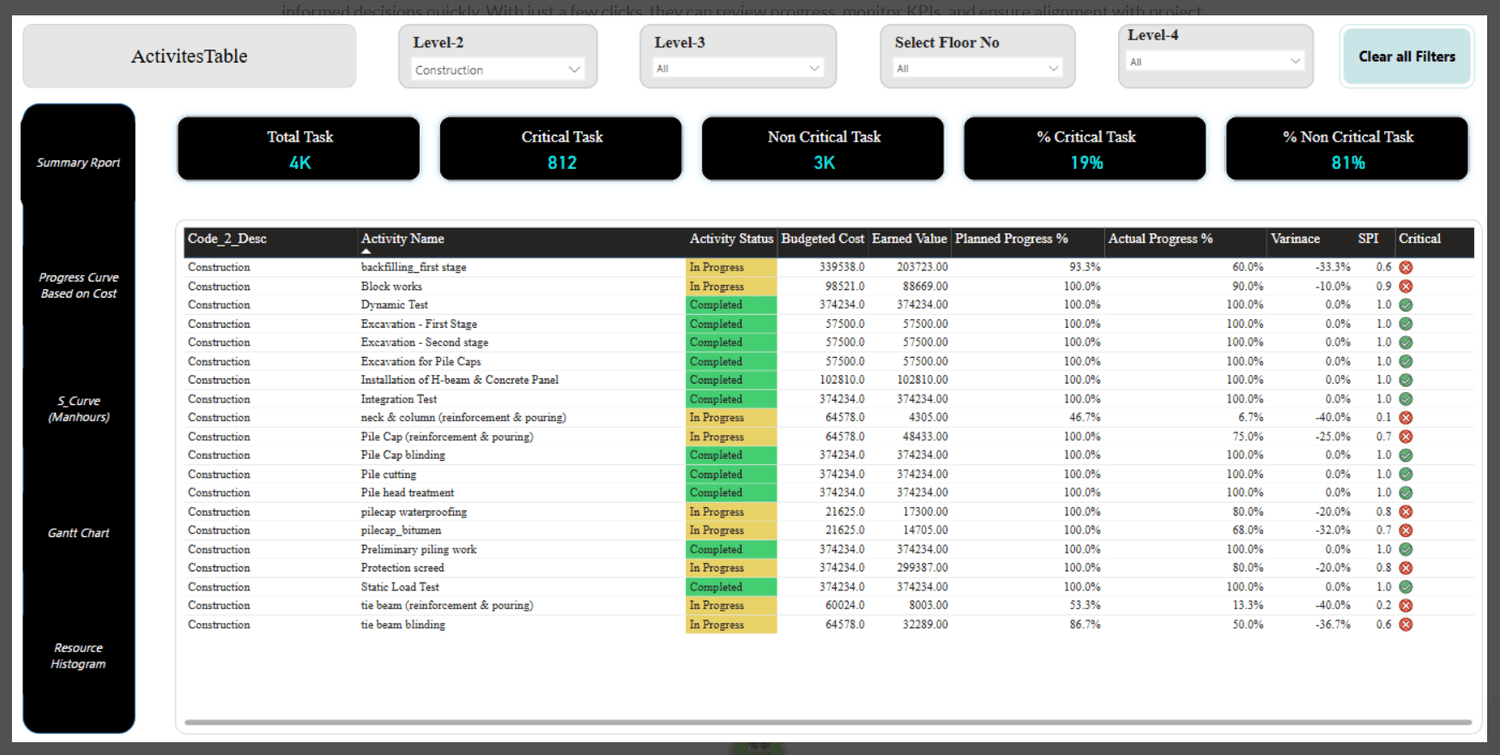Select the Critical Task 812 card

pos(561,149)
